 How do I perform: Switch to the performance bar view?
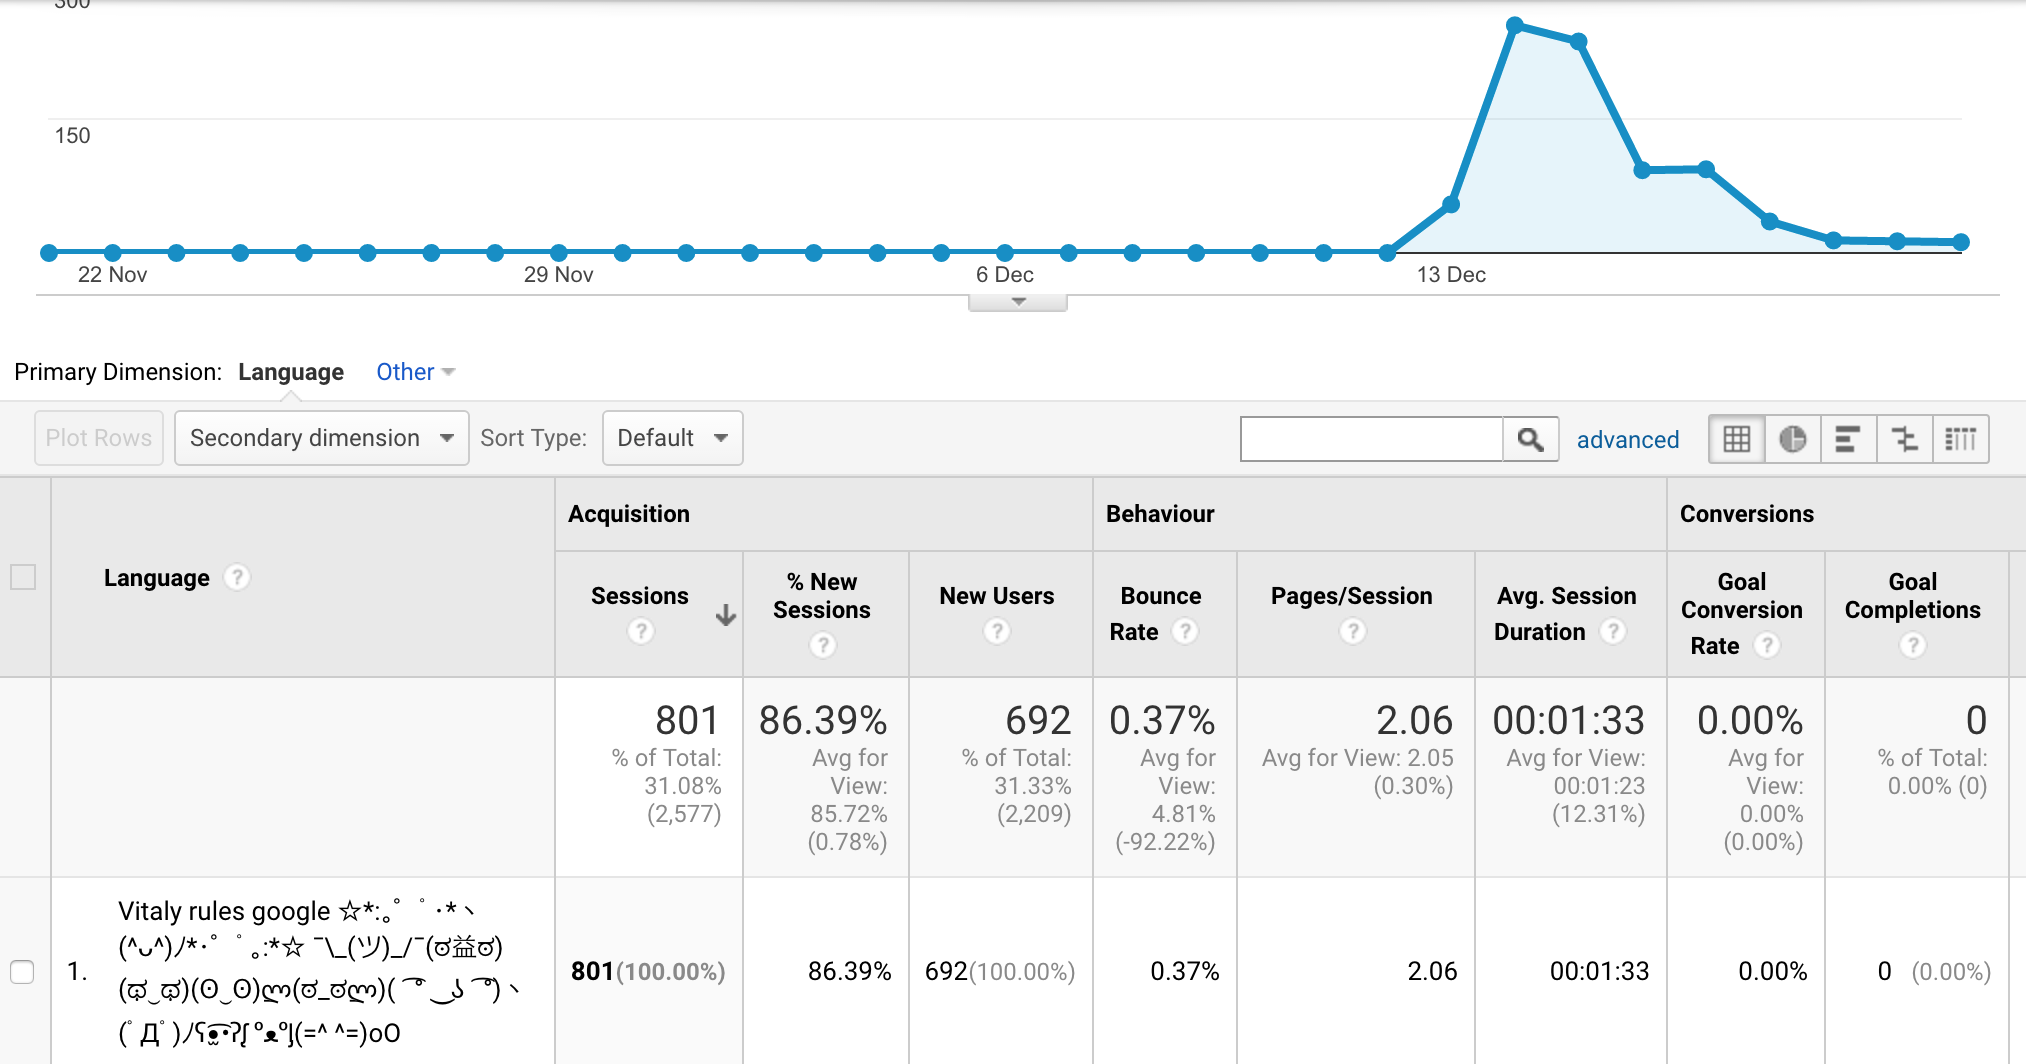(x=1848, y=439)
